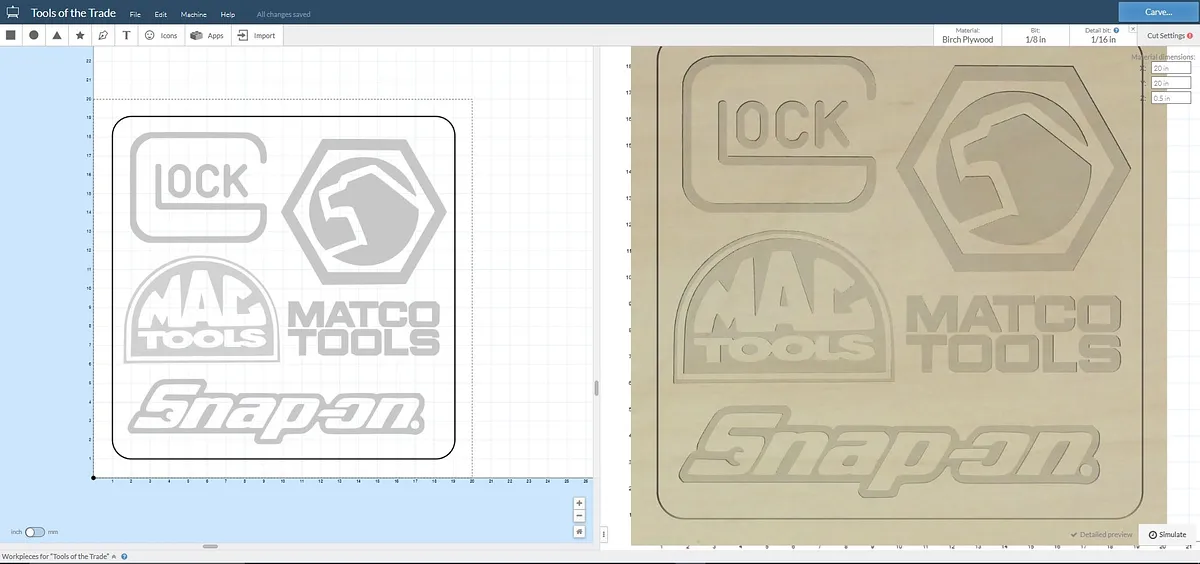
Task: Open the Machine menu
Action: pyautogui.click(x=194, y=15)
